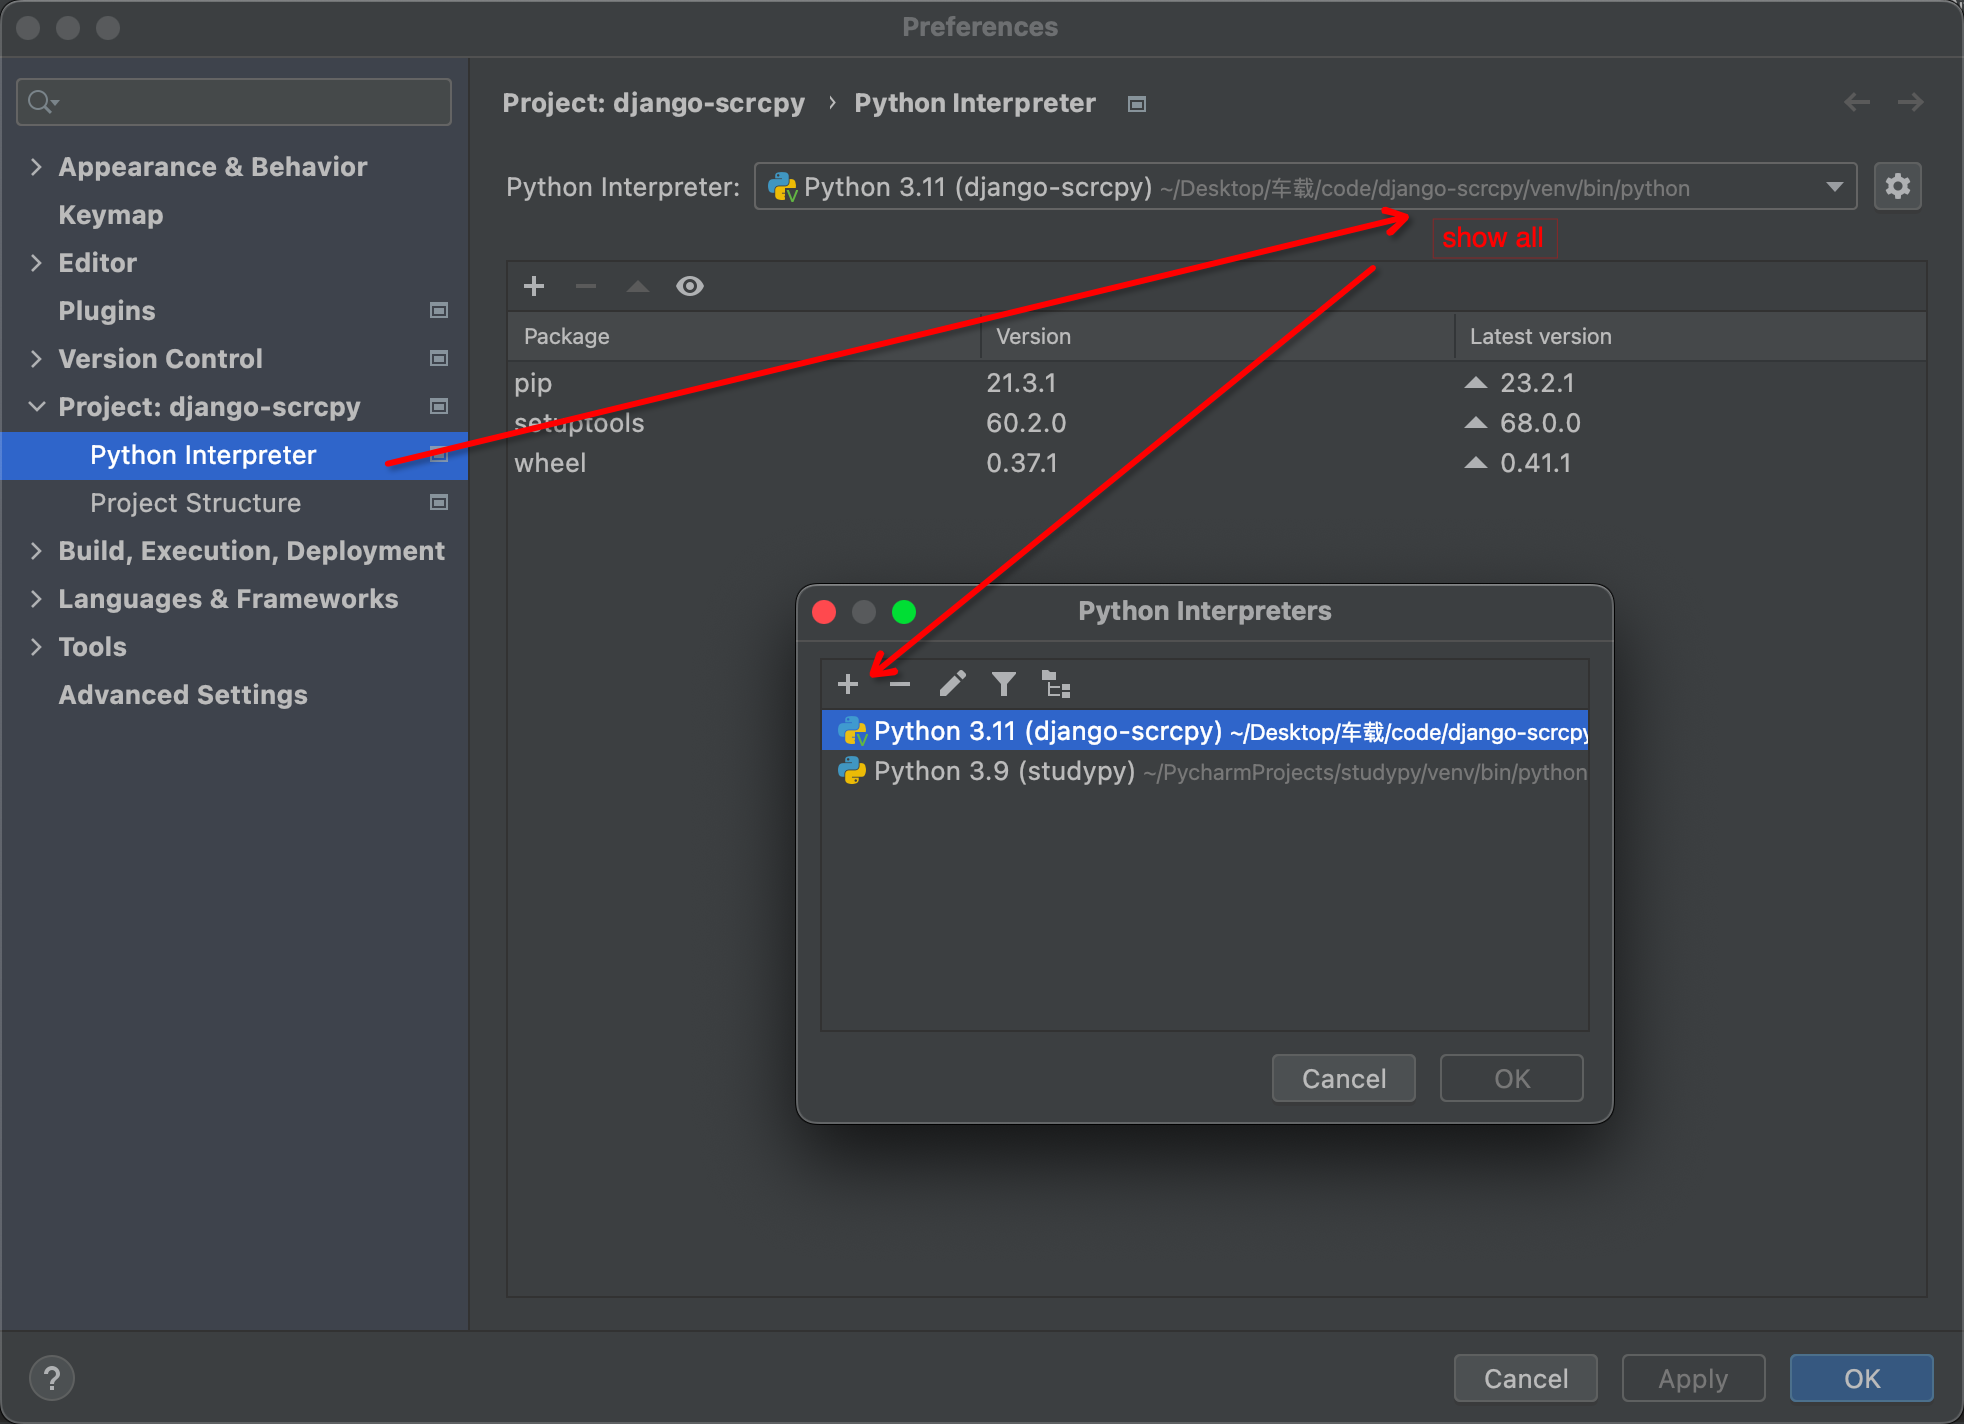Click the upgrade arrow for wheel 0.41.1
This screenshot has width=1964, height=1424.
(1476, 463)
